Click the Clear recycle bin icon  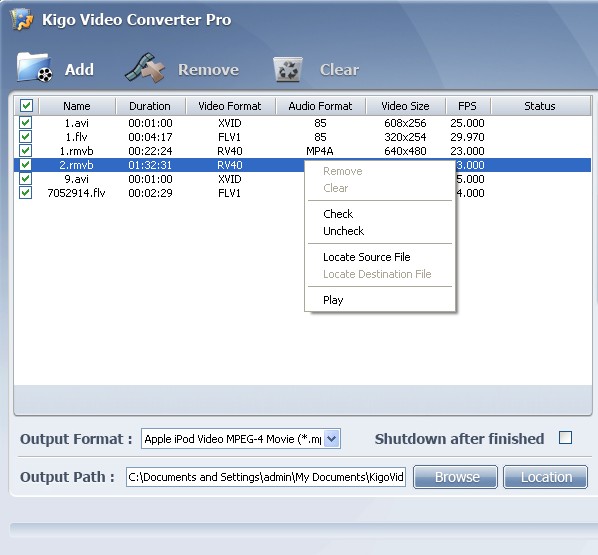pyautogui.click(x=288, y=69)
